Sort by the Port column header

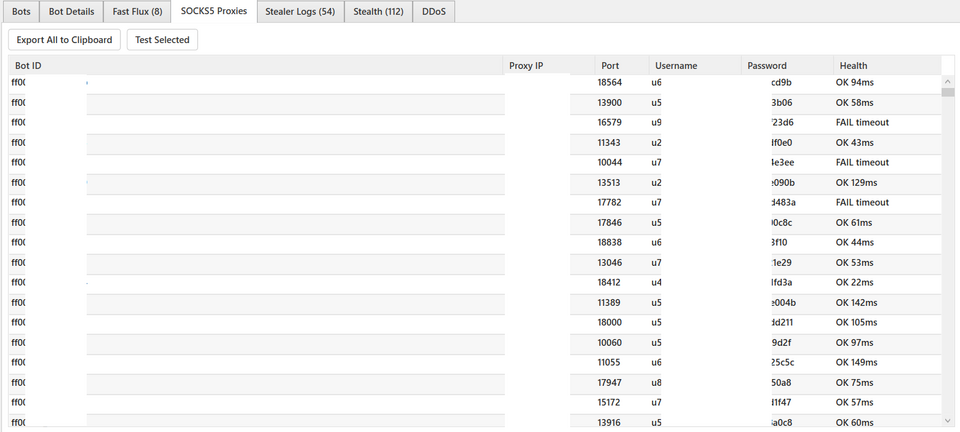(x=621, y=65)
